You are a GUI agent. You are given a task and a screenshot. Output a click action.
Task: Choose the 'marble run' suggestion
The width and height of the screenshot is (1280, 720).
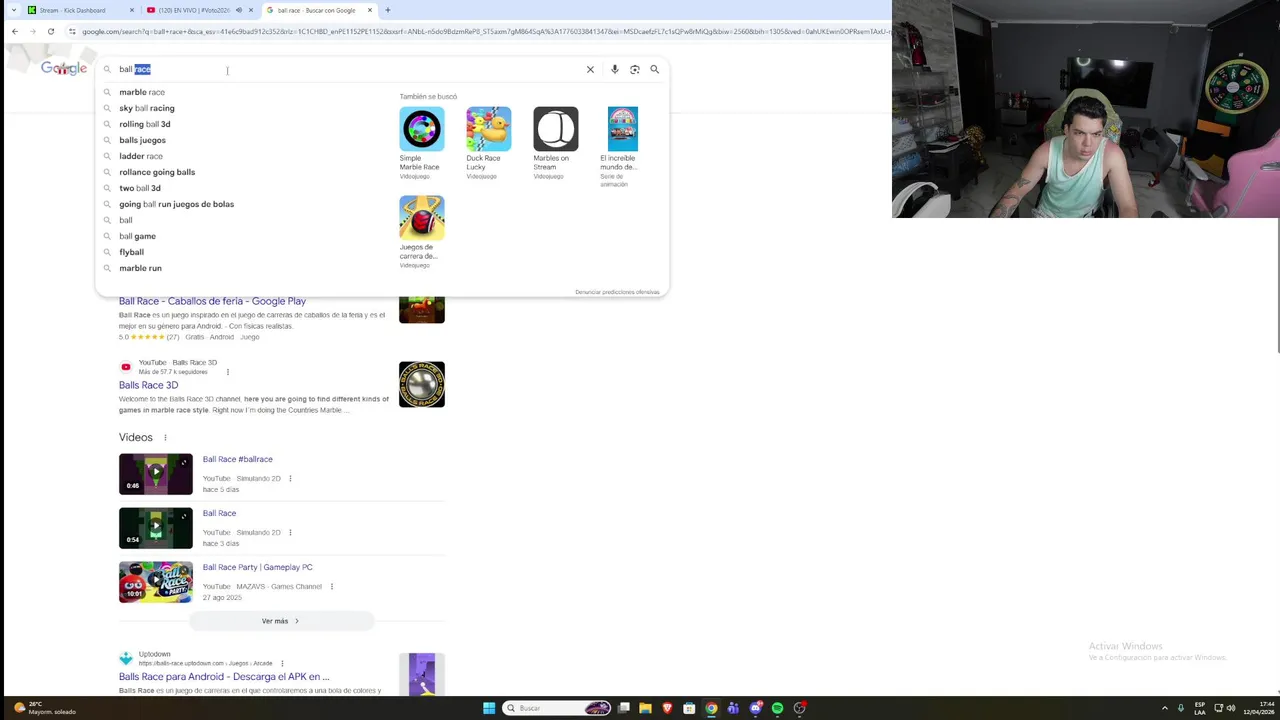(140, 268)
